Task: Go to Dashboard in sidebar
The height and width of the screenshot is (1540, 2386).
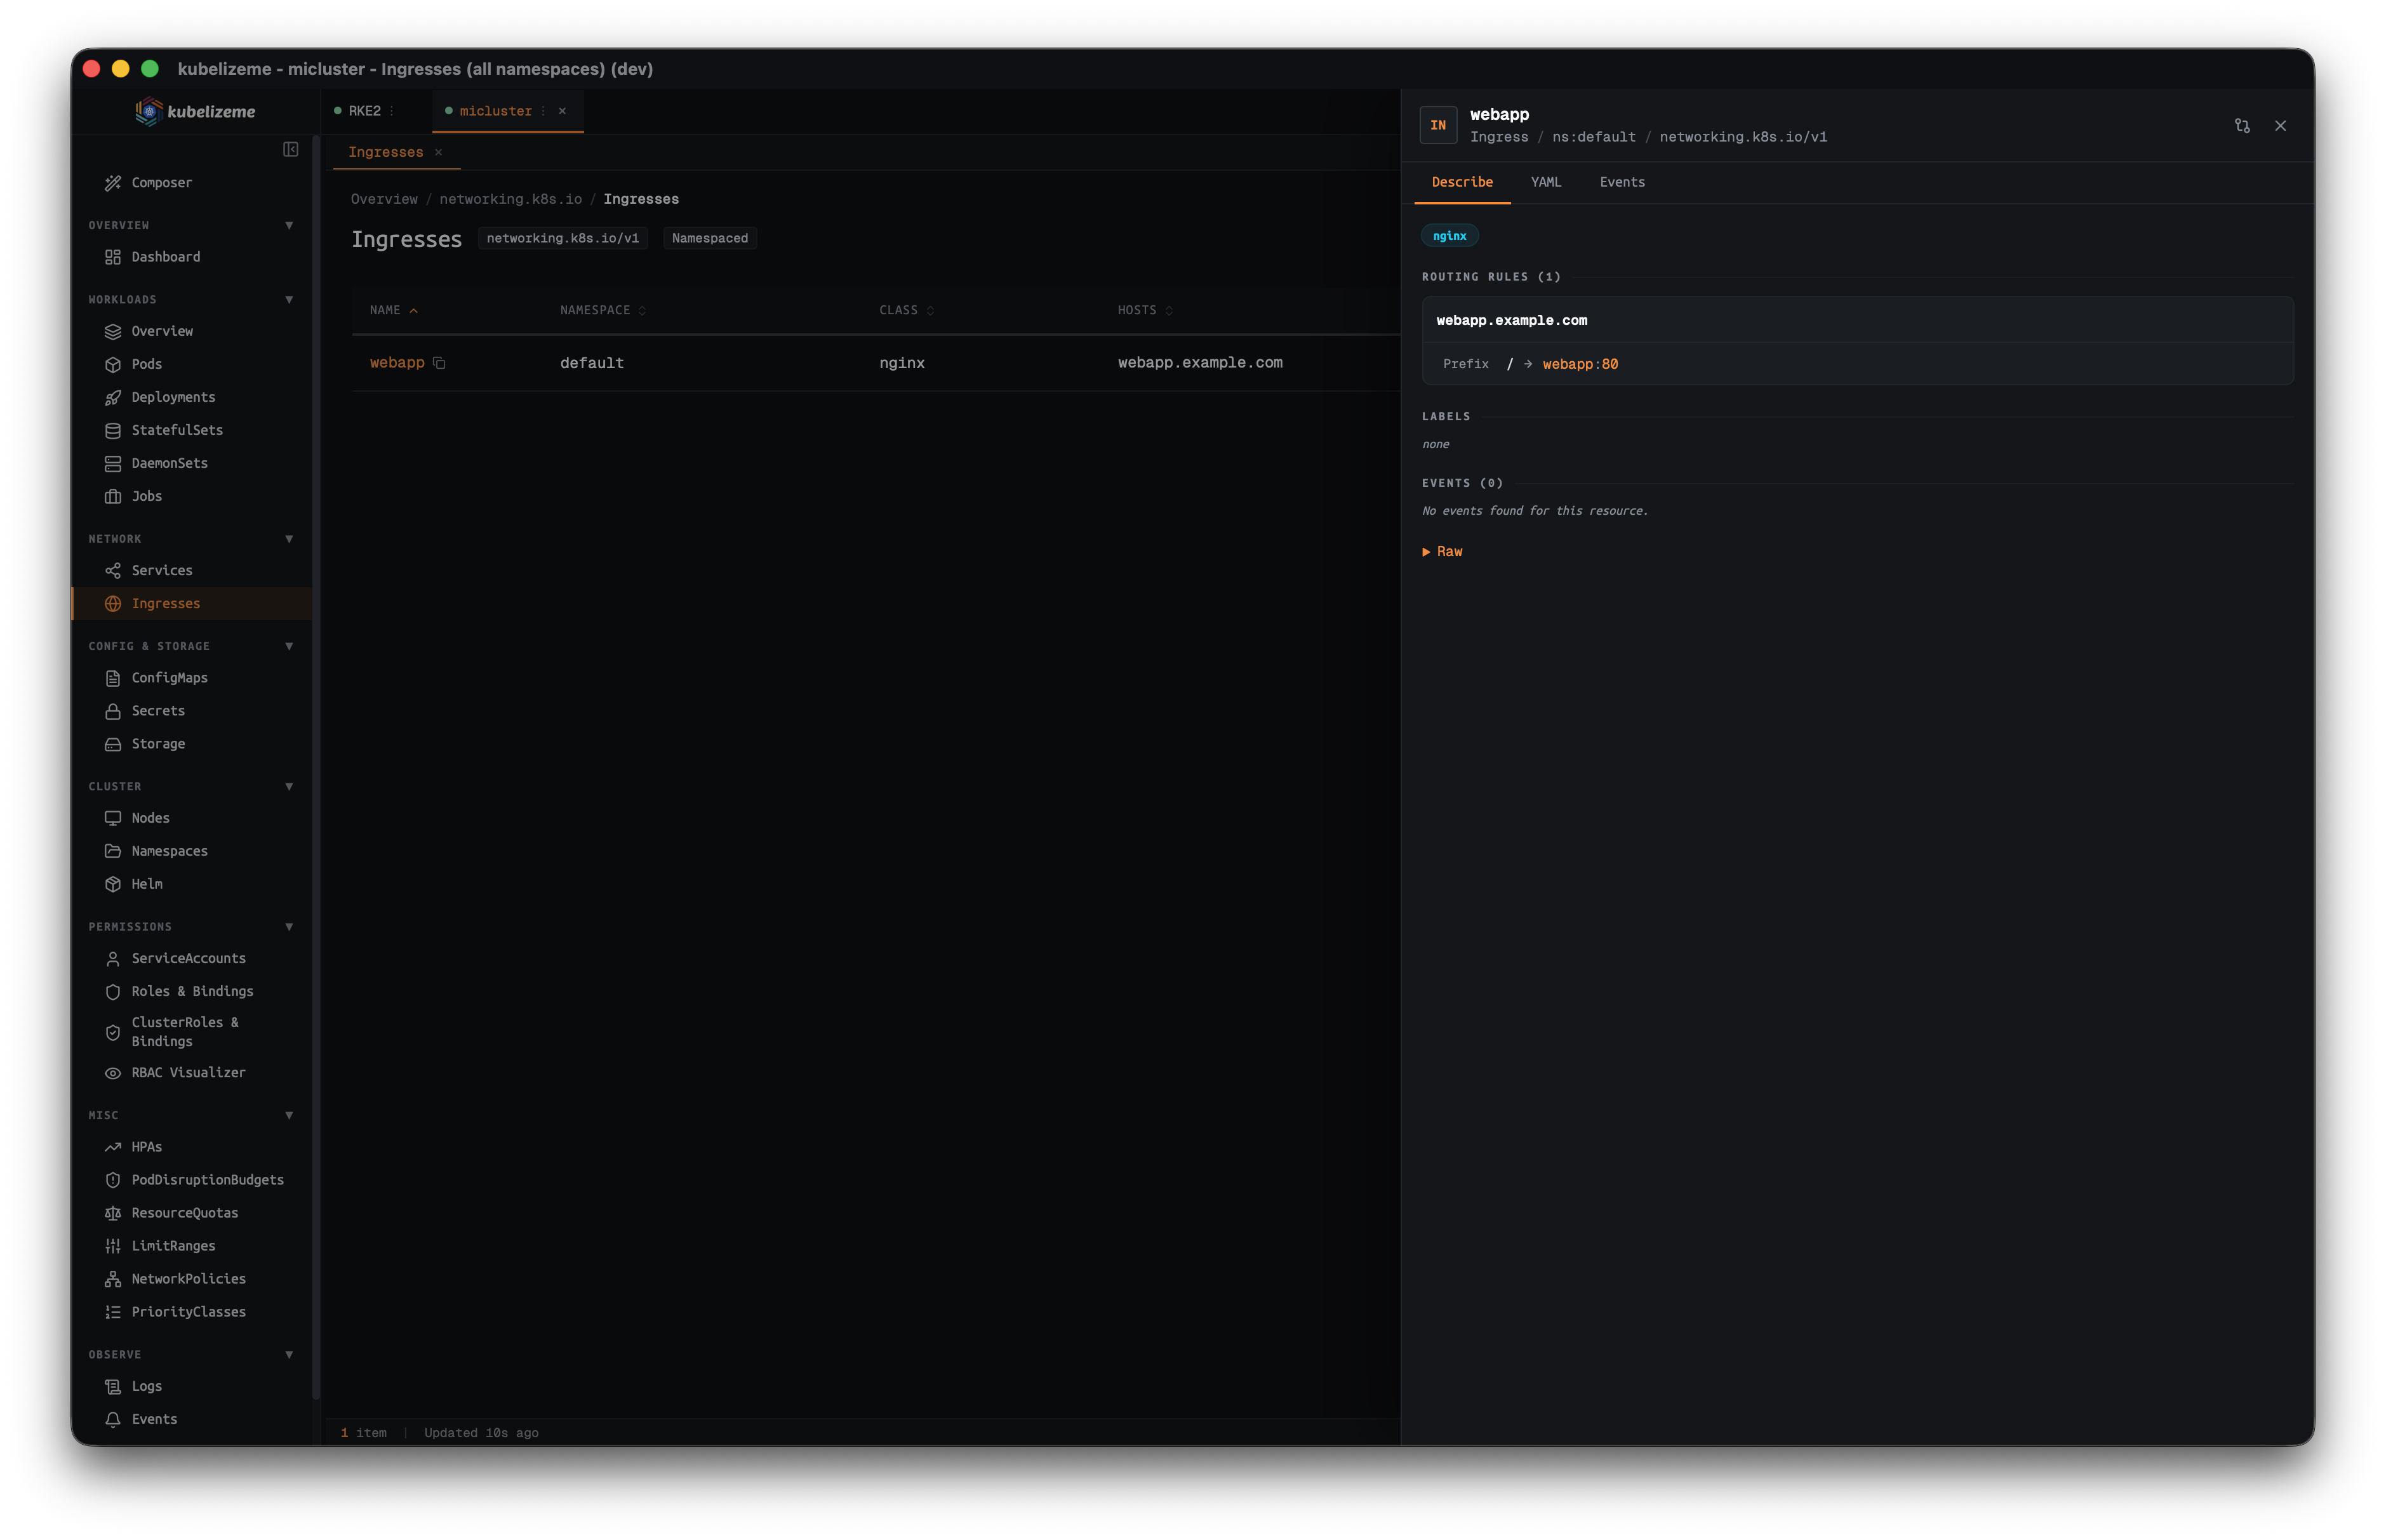Action: click(166, 257)
